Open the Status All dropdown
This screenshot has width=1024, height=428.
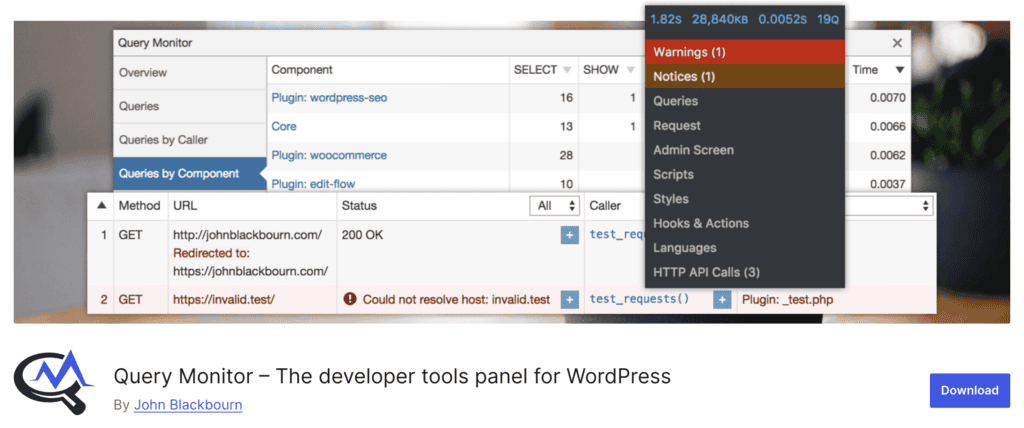pyautogui.click(x=554, y=206)
